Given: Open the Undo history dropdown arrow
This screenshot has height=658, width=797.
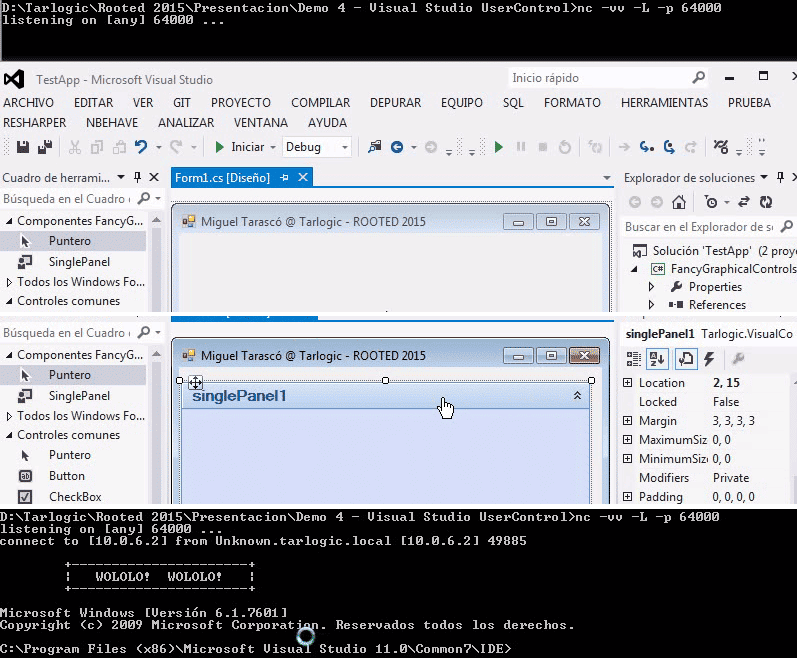Looking at the screenshot, I should [159, 147].
